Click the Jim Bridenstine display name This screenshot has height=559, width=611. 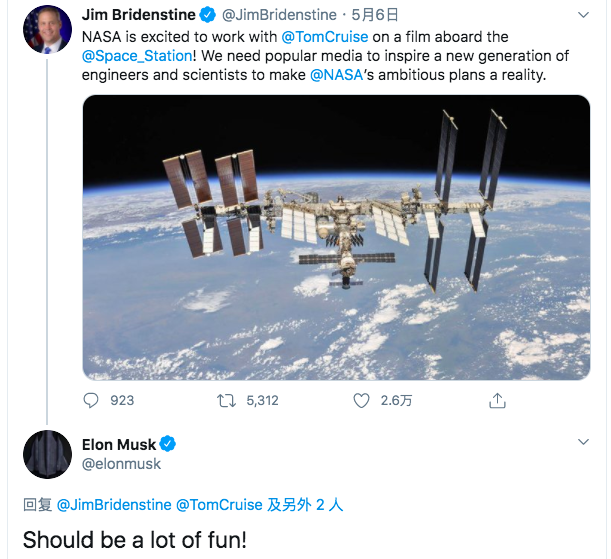pyautogui.click(x=139, y=15)
